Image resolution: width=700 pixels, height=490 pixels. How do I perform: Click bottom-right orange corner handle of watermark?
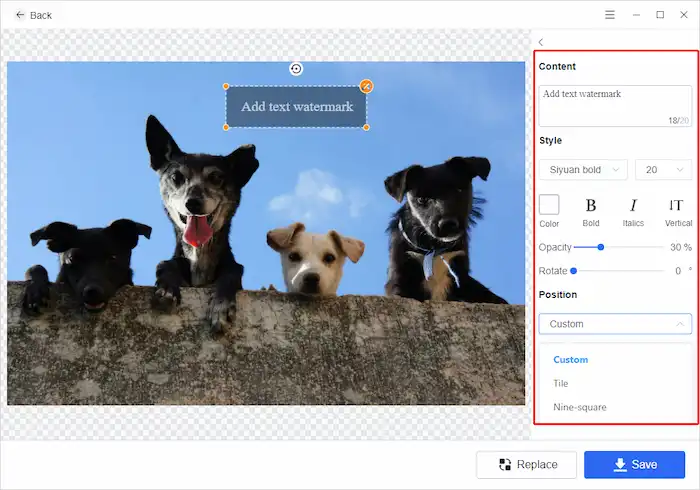tap(367, 128)
